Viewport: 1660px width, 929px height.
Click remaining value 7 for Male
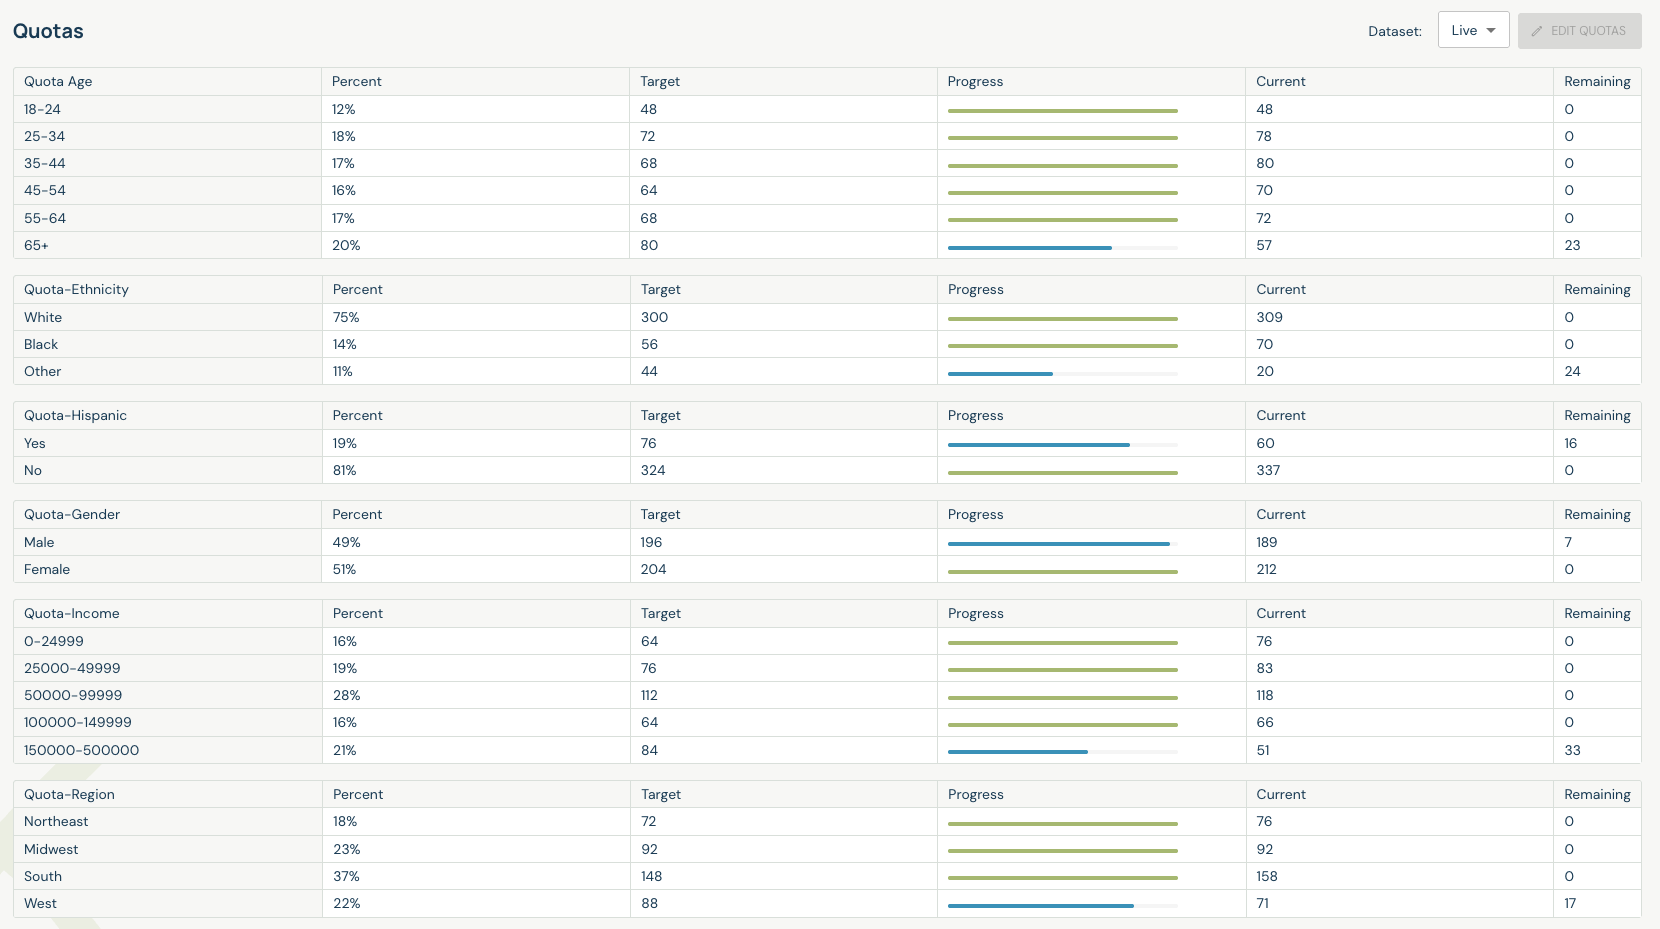1568,542
